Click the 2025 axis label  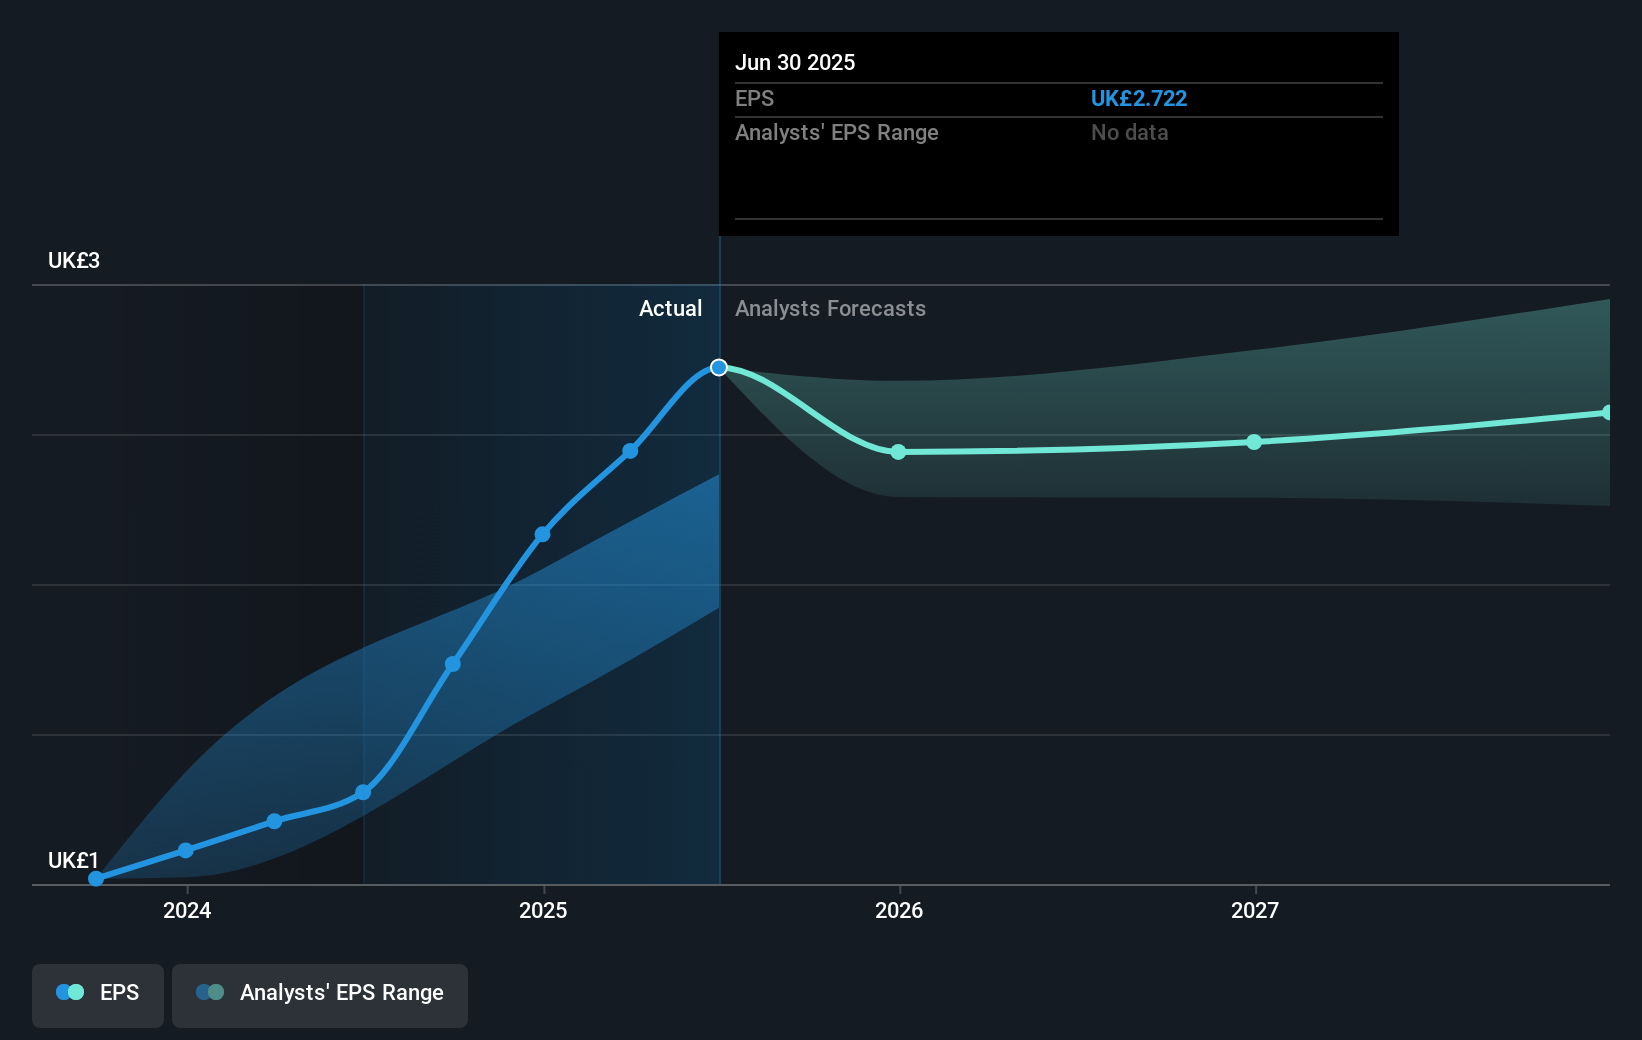pyautogui.click(x=543, y=910)
